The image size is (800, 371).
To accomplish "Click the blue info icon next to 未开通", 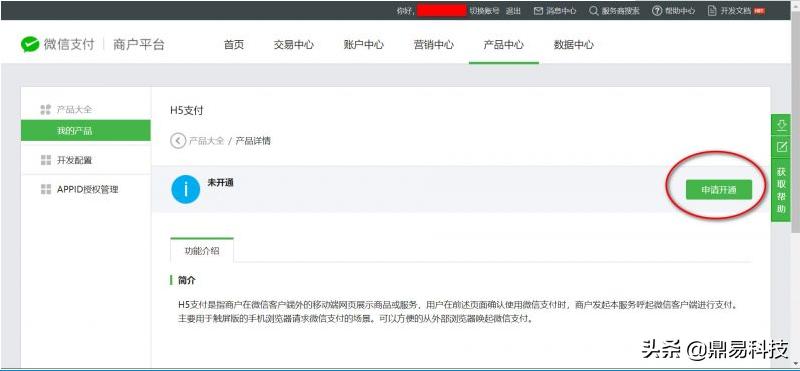I will click(x=186, y=189).
